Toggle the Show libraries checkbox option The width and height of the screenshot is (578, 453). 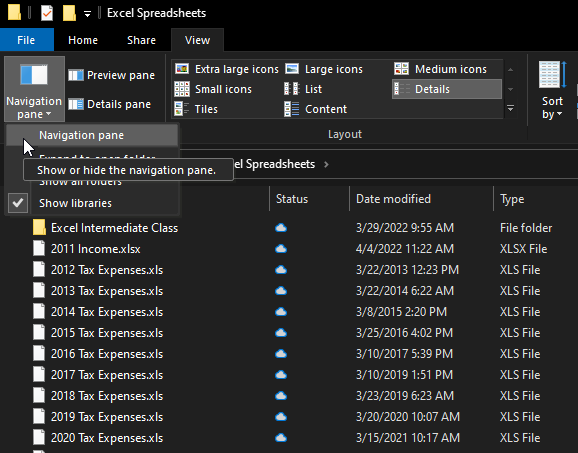[92, 203]
